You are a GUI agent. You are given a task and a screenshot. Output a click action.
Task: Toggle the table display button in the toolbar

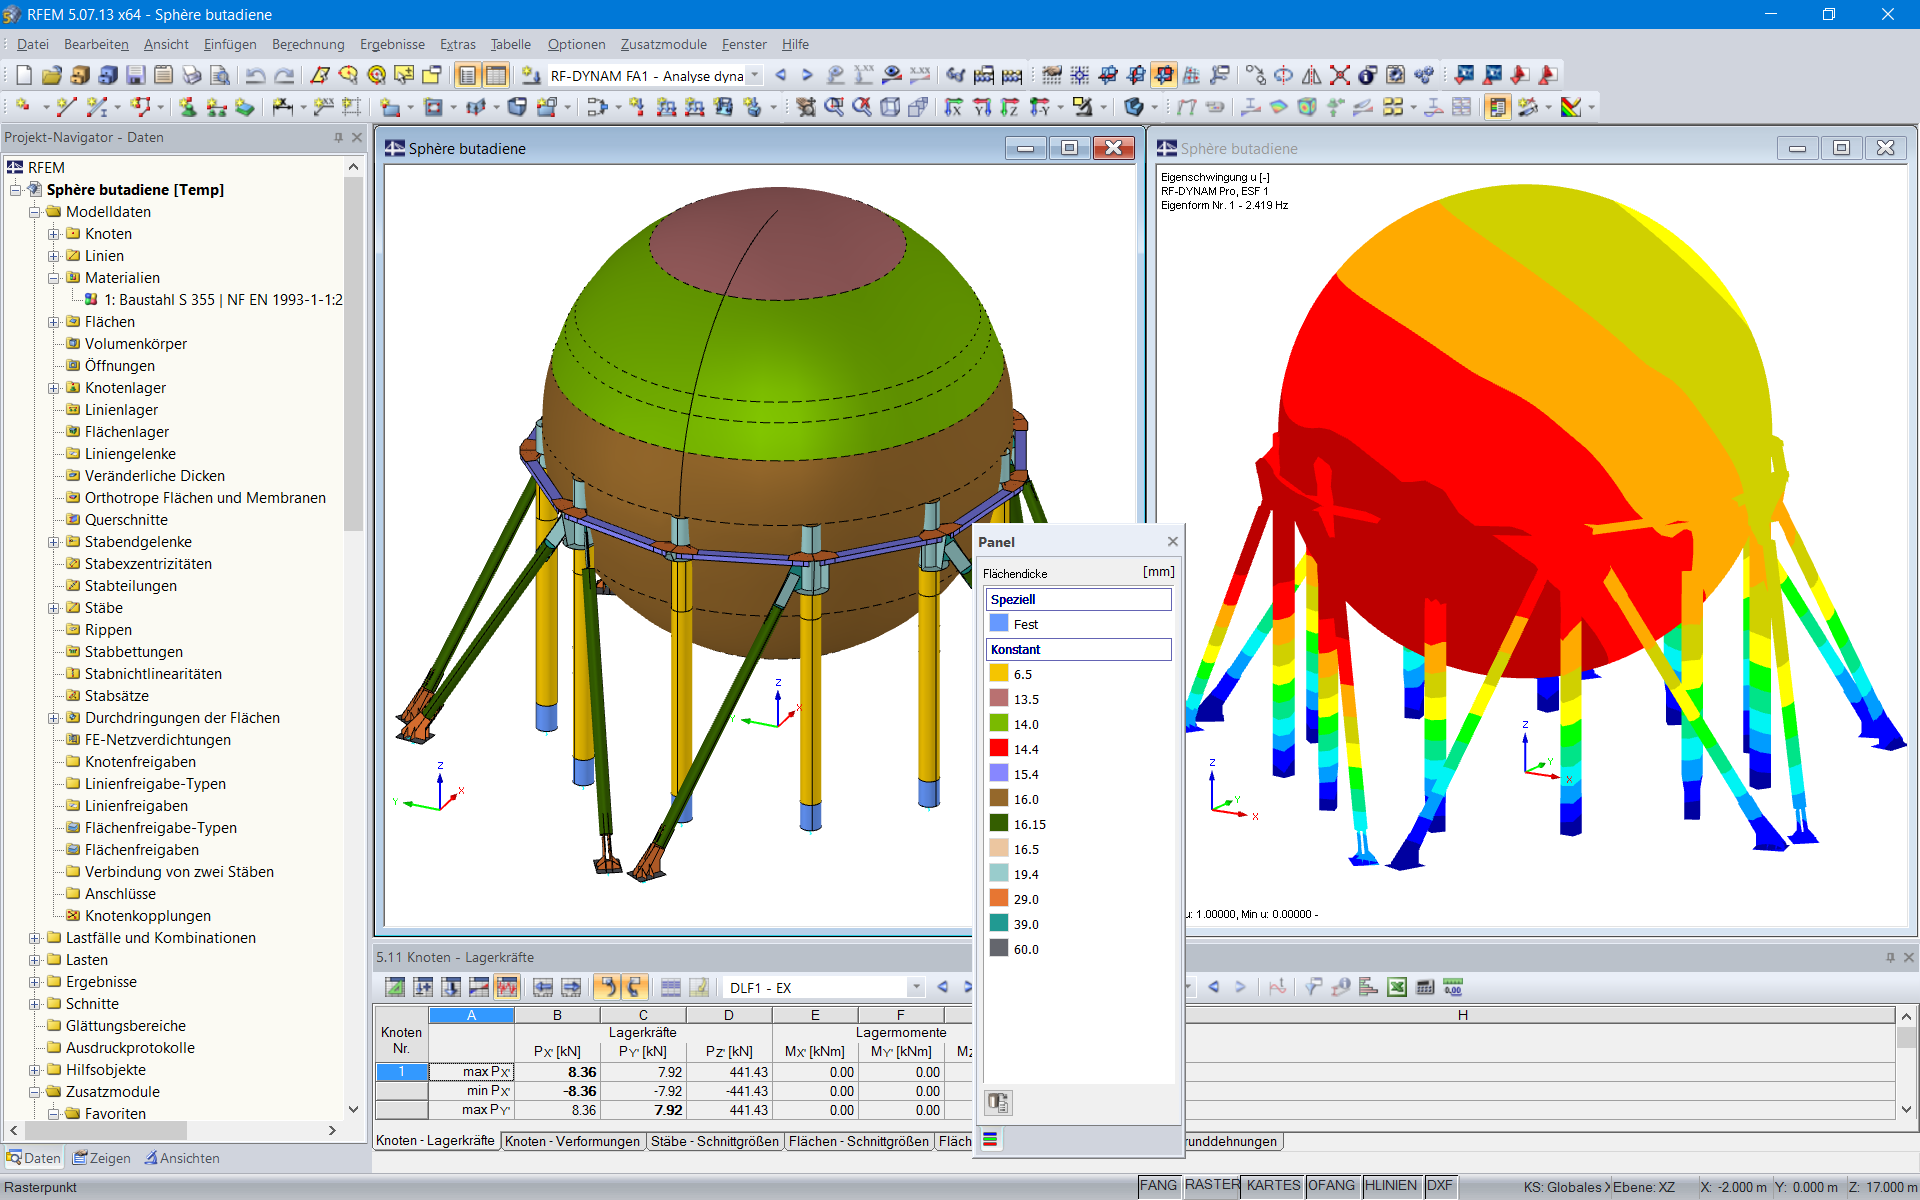click(x=496, y=75)
